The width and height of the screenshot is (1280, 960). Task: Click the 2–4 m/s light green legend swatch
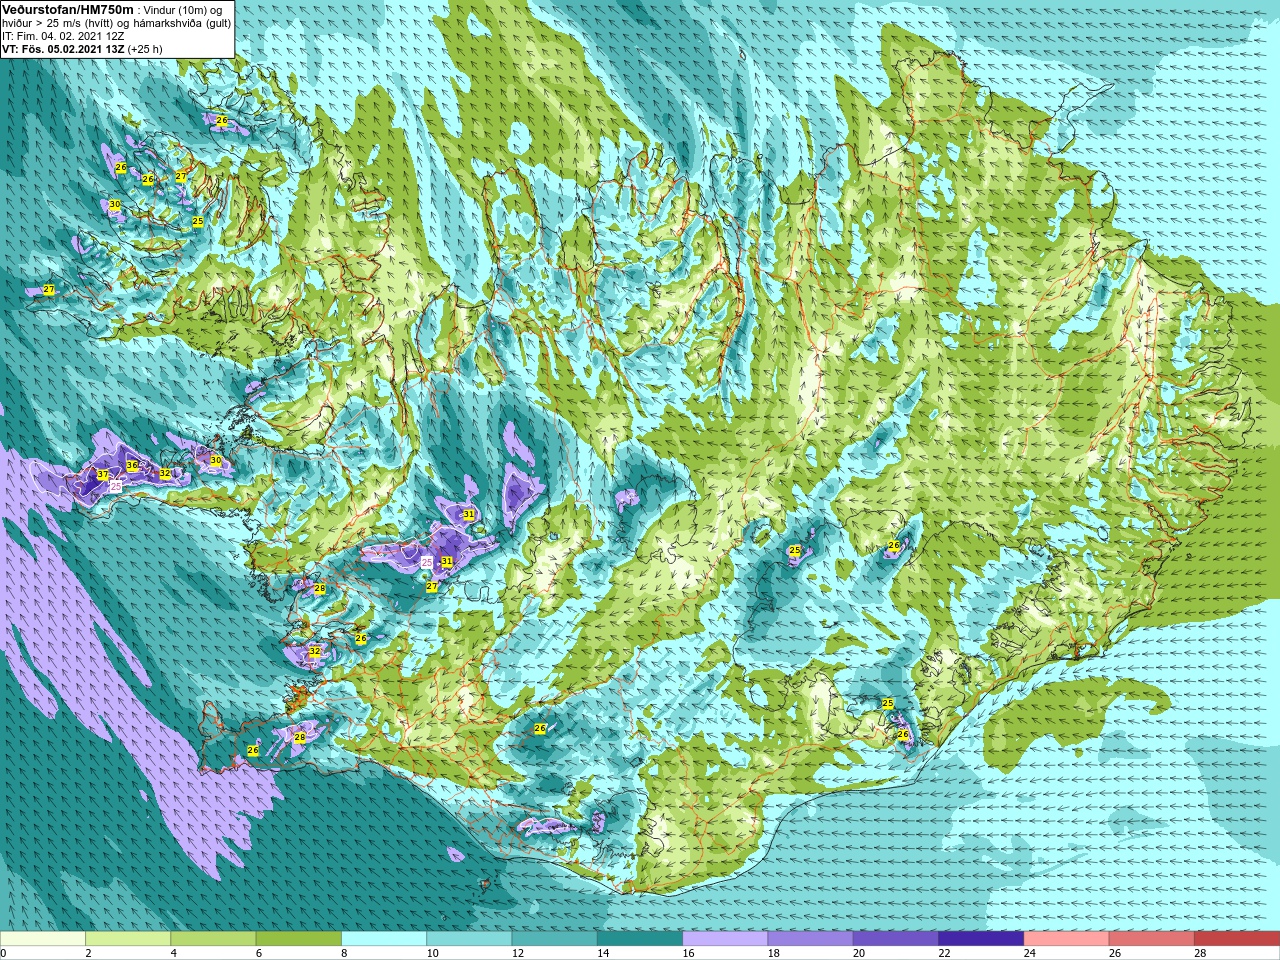(128, 938)
